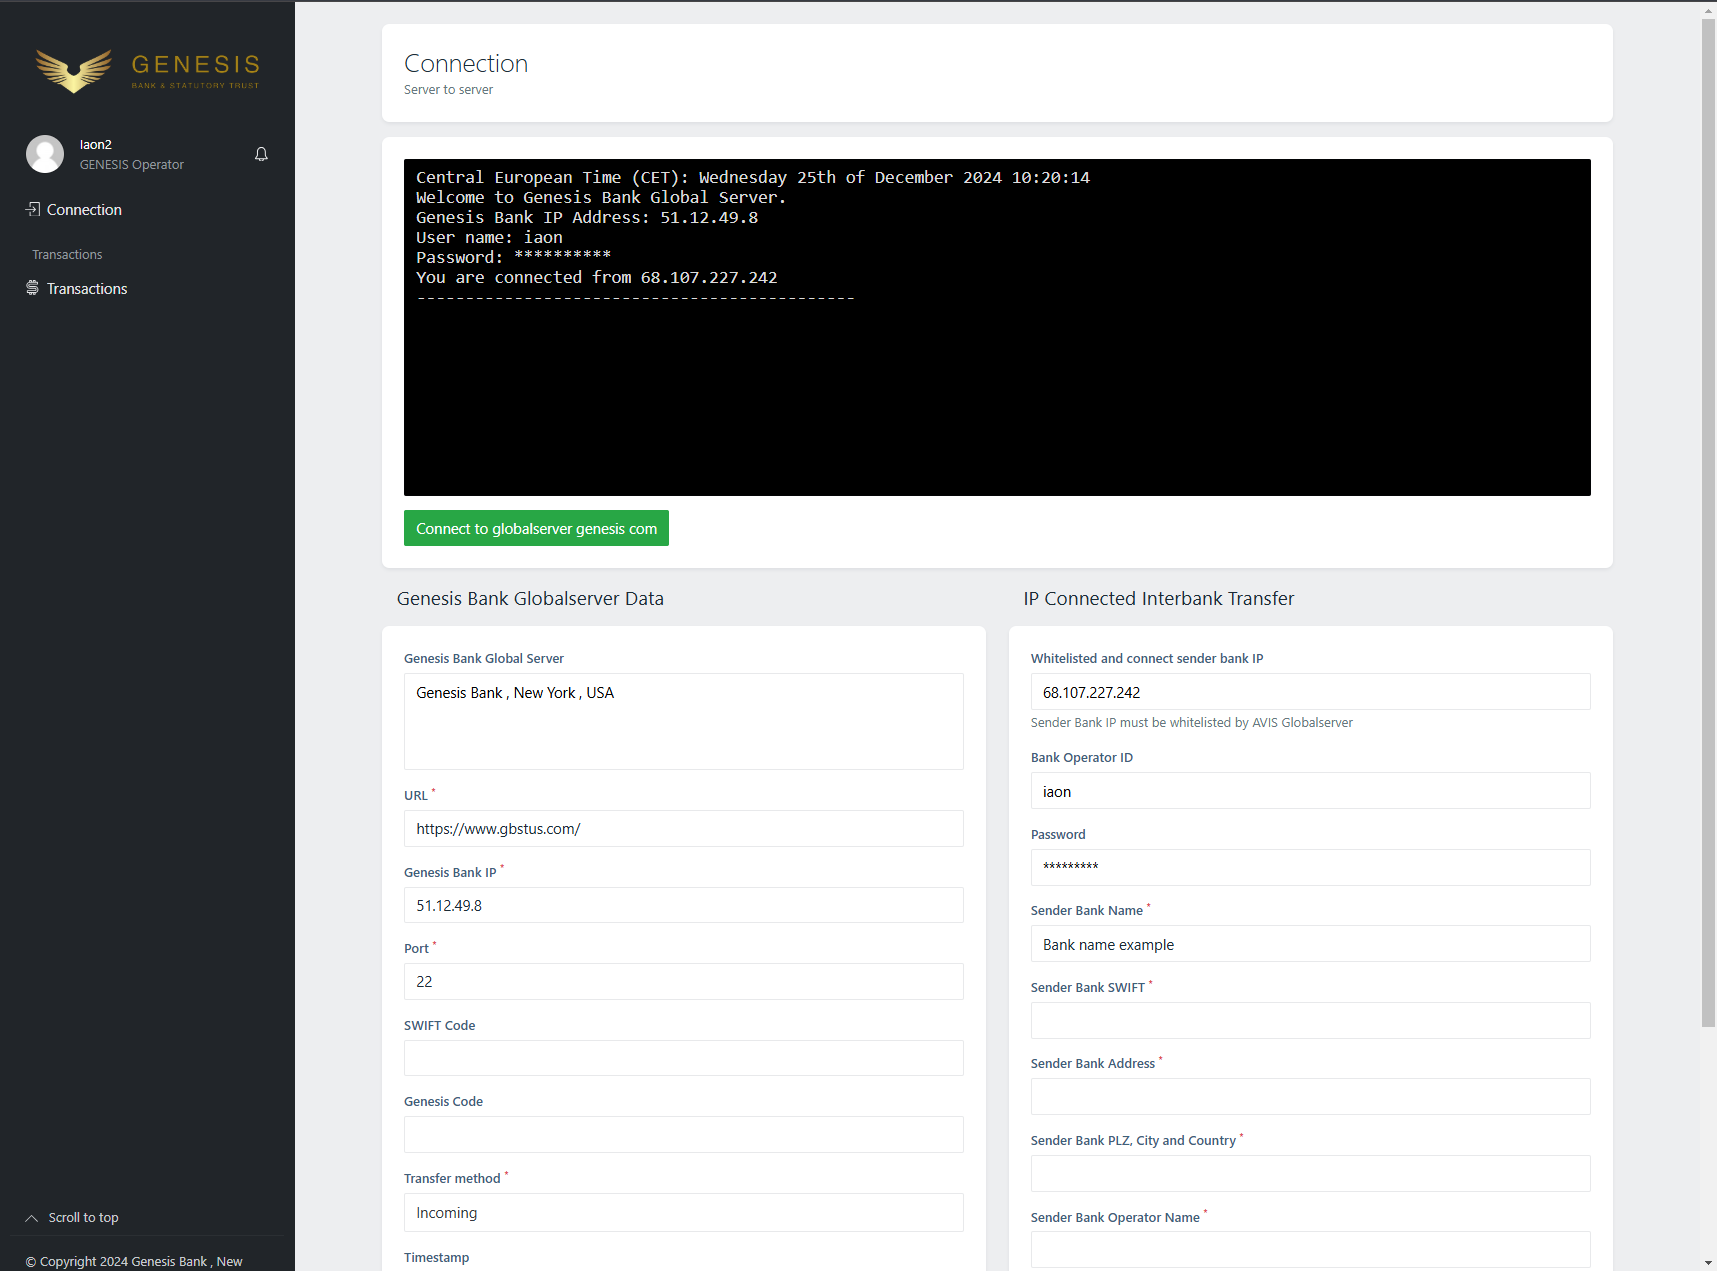Image resolution: width=1717 pixels, height=1271 pixels.
Task: Open the Transfer method Incoming dropdown
Action: 683,1213
